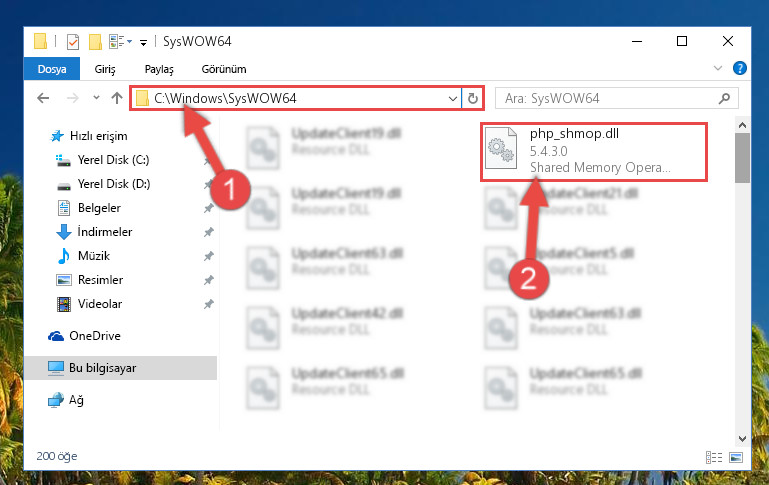
Task: Click the php_shmop.dll gear file icon
Action: coord(501,148)
